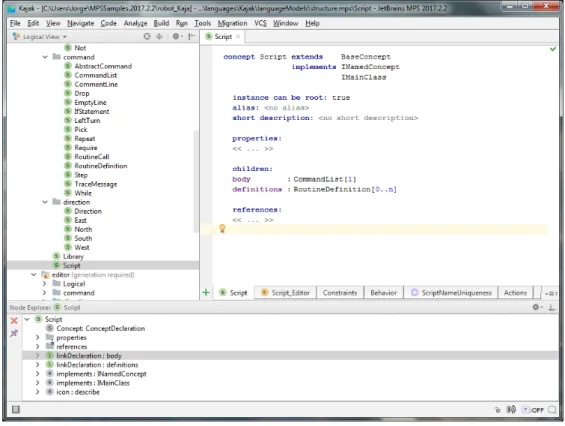Close the Script editor tab
This screenshot has width=565, height=426.
pos(238,36)
